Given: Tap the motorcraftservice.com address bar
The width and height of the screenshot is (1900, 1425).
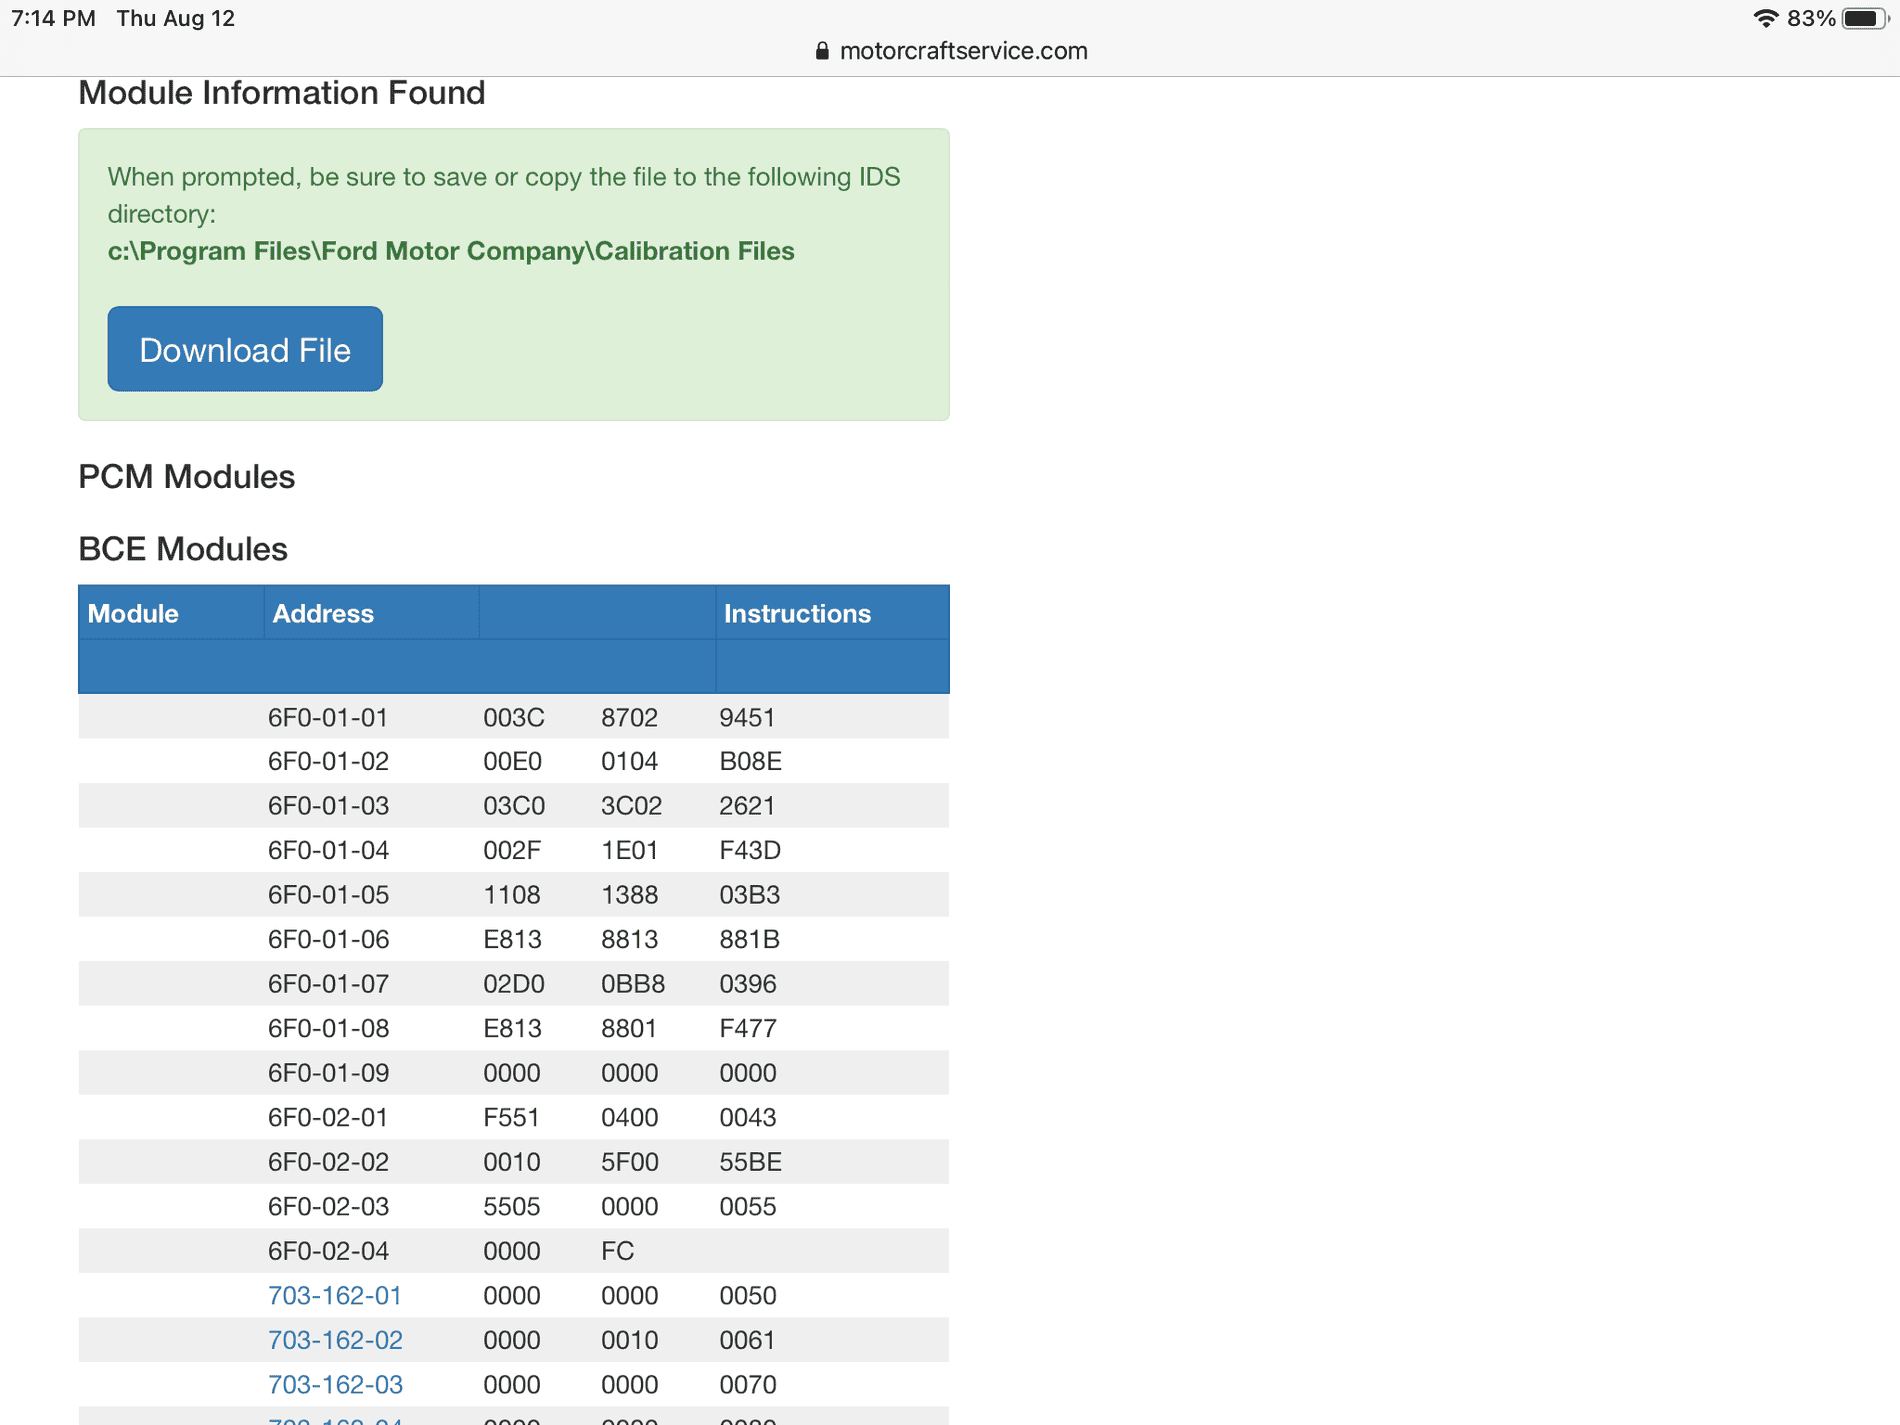Looking at the screenshot, I should pyautogui.click(x=951, y=51).
